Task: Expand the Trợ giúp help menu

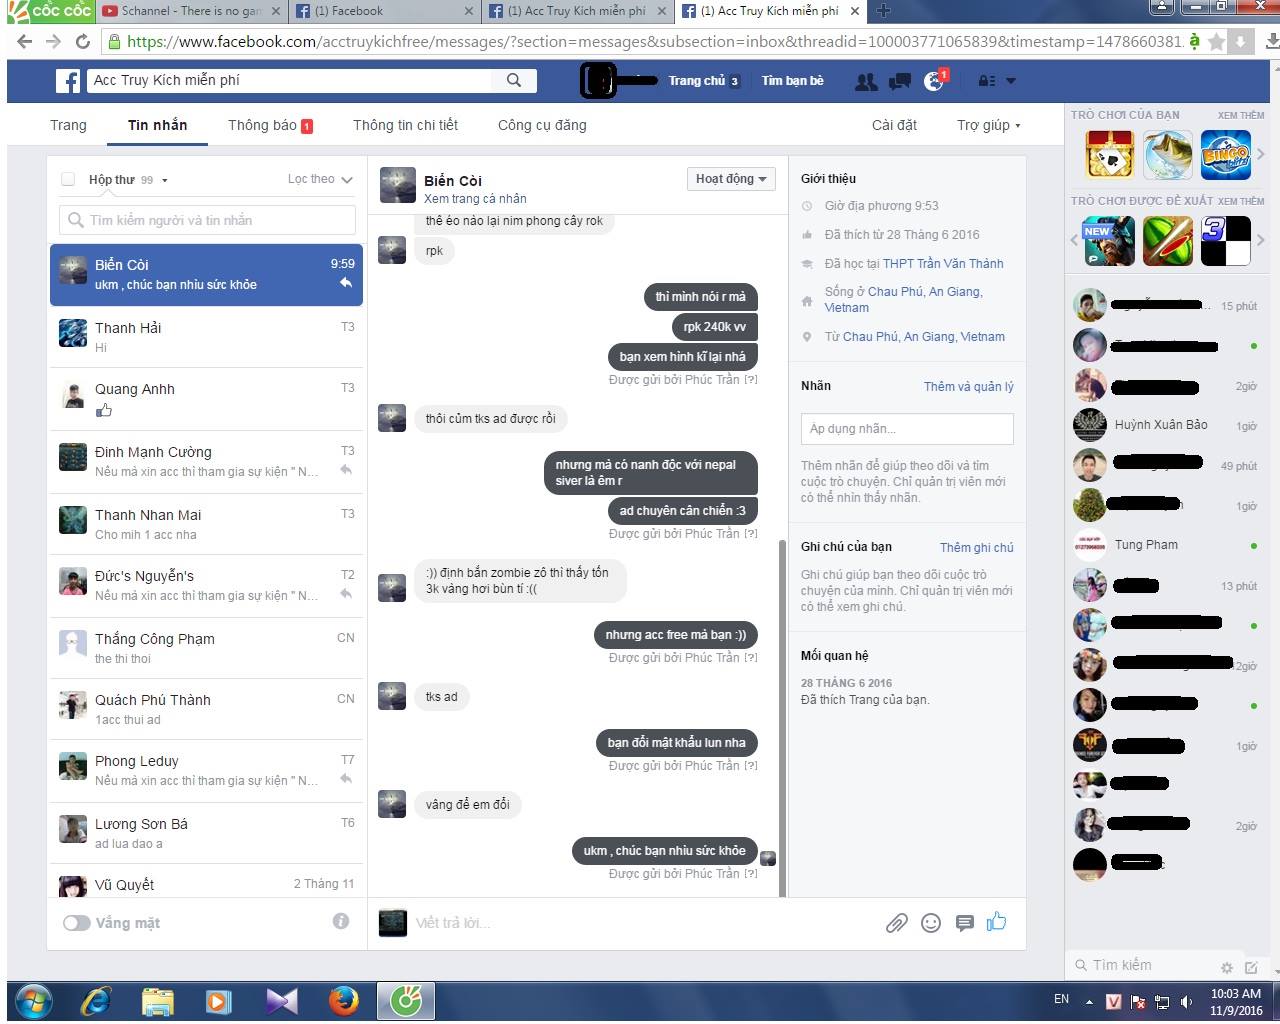Action: 988,125
